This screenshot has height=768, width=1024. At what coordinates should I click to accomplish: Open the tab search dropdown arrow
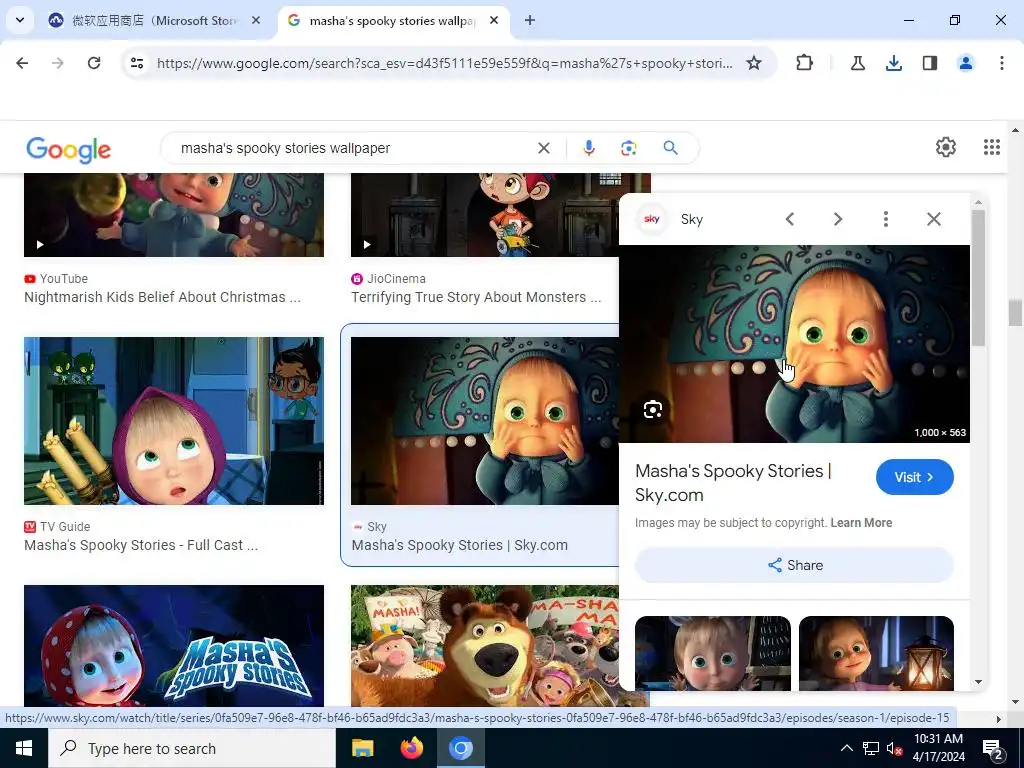(20, 20)
